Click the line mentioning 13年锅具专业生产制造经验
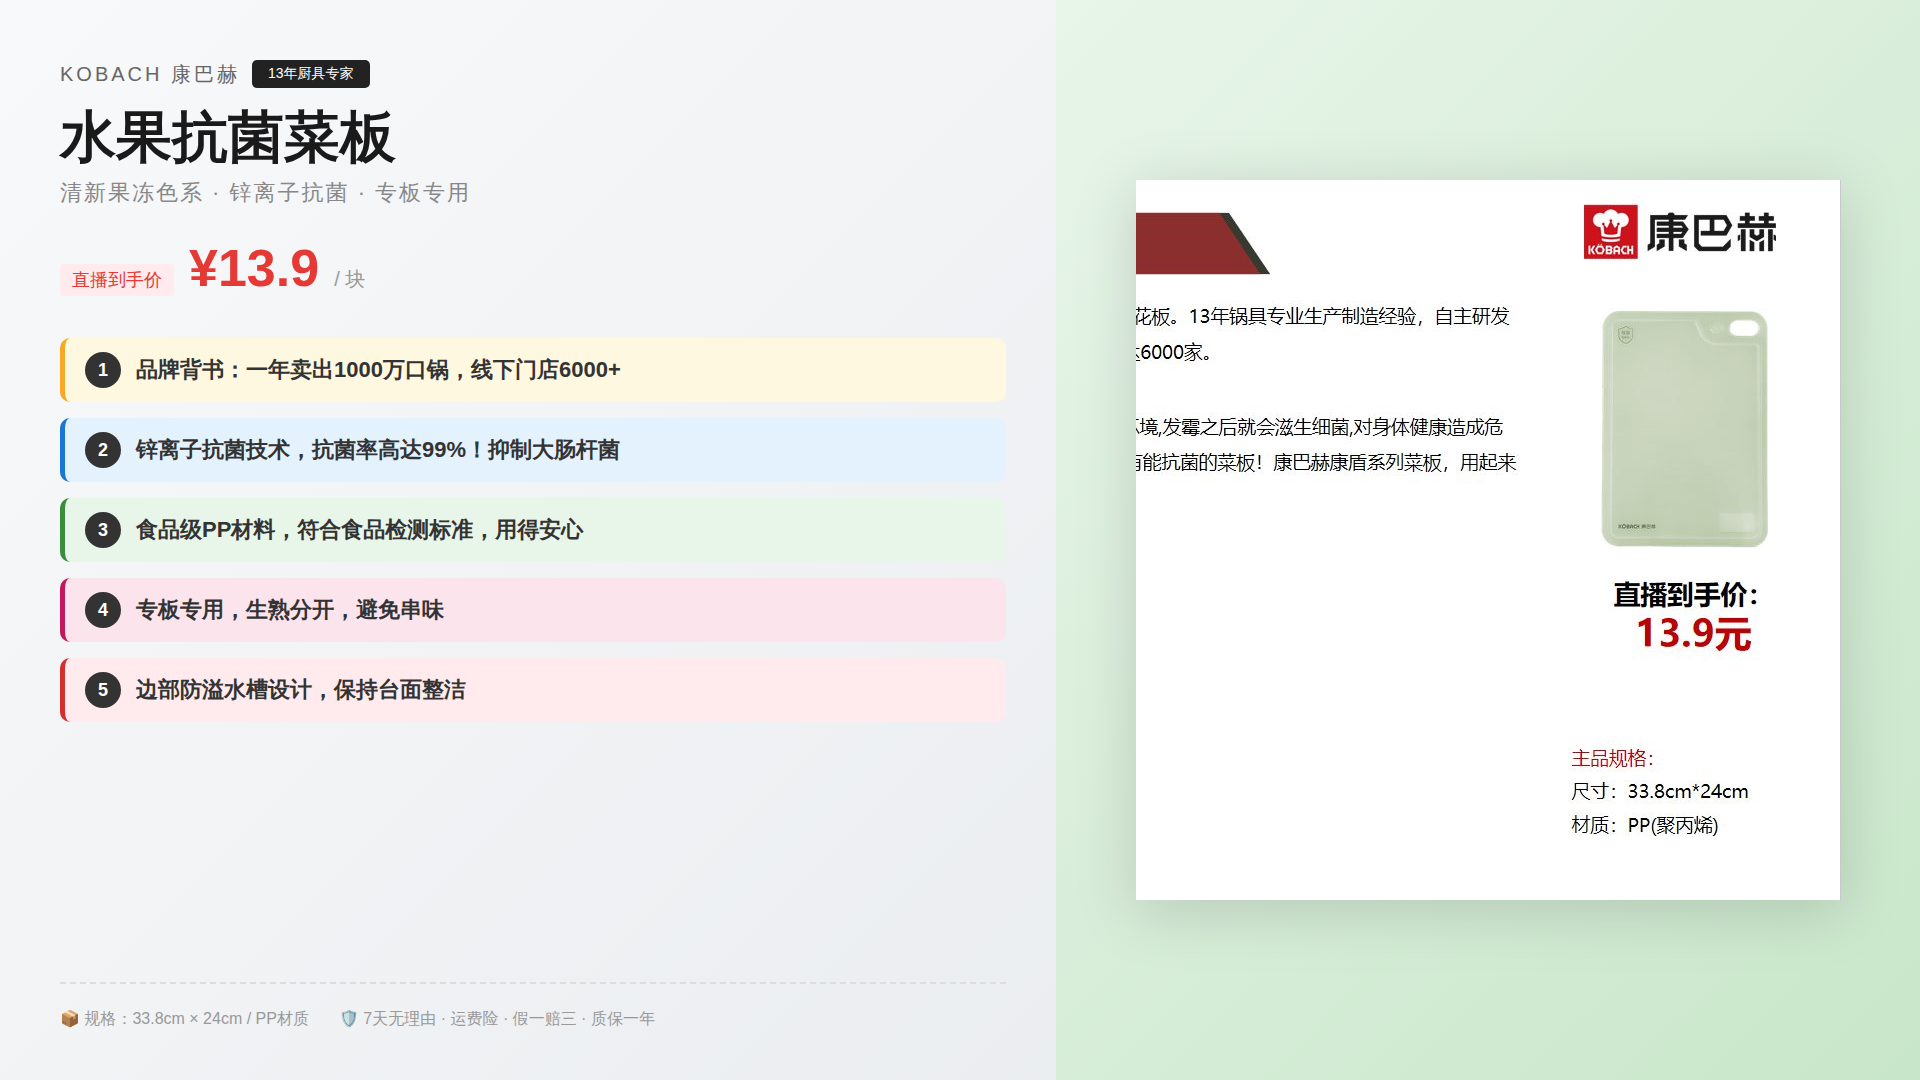Screen dimensions: 1920x1080 point(1323,317)
